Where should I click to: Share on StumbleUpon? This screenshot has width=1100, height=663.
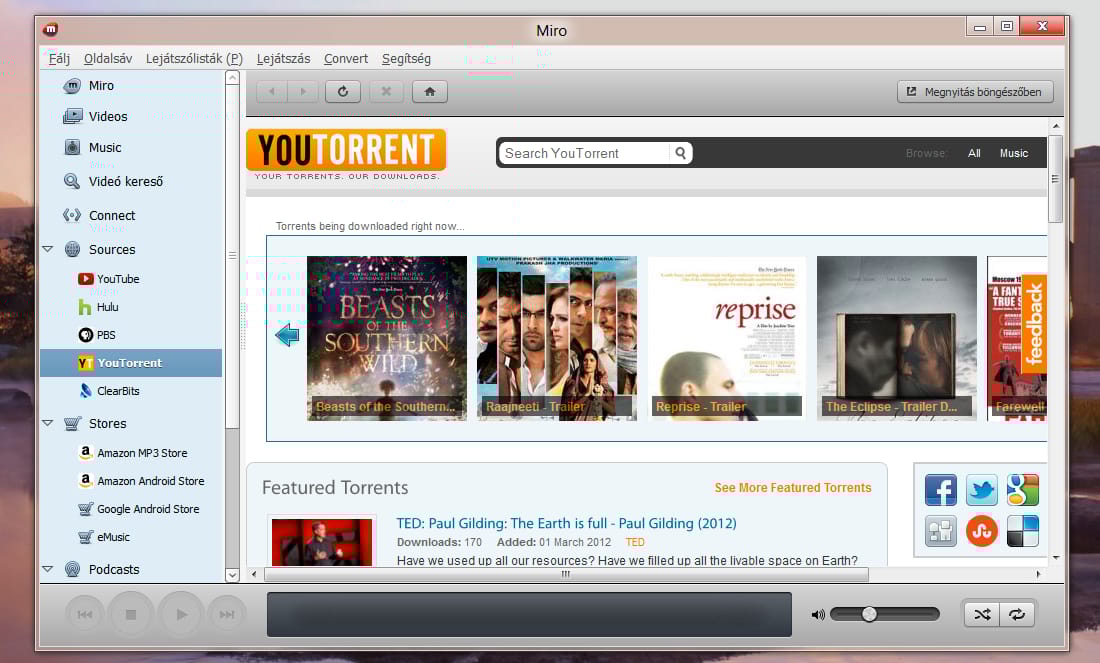click(x=981, y=531)
